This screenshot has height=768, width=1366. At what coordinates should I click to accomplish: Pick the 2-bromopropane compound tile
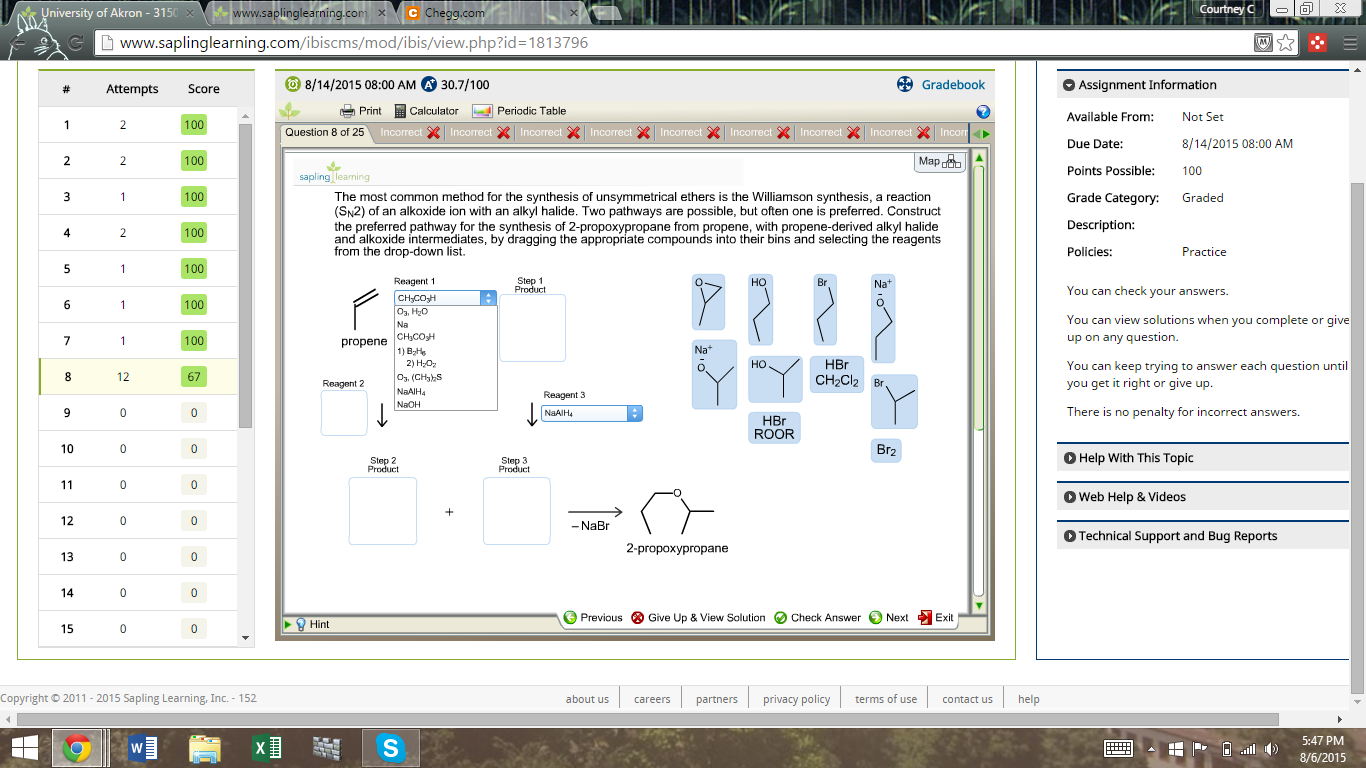point(894,402)
